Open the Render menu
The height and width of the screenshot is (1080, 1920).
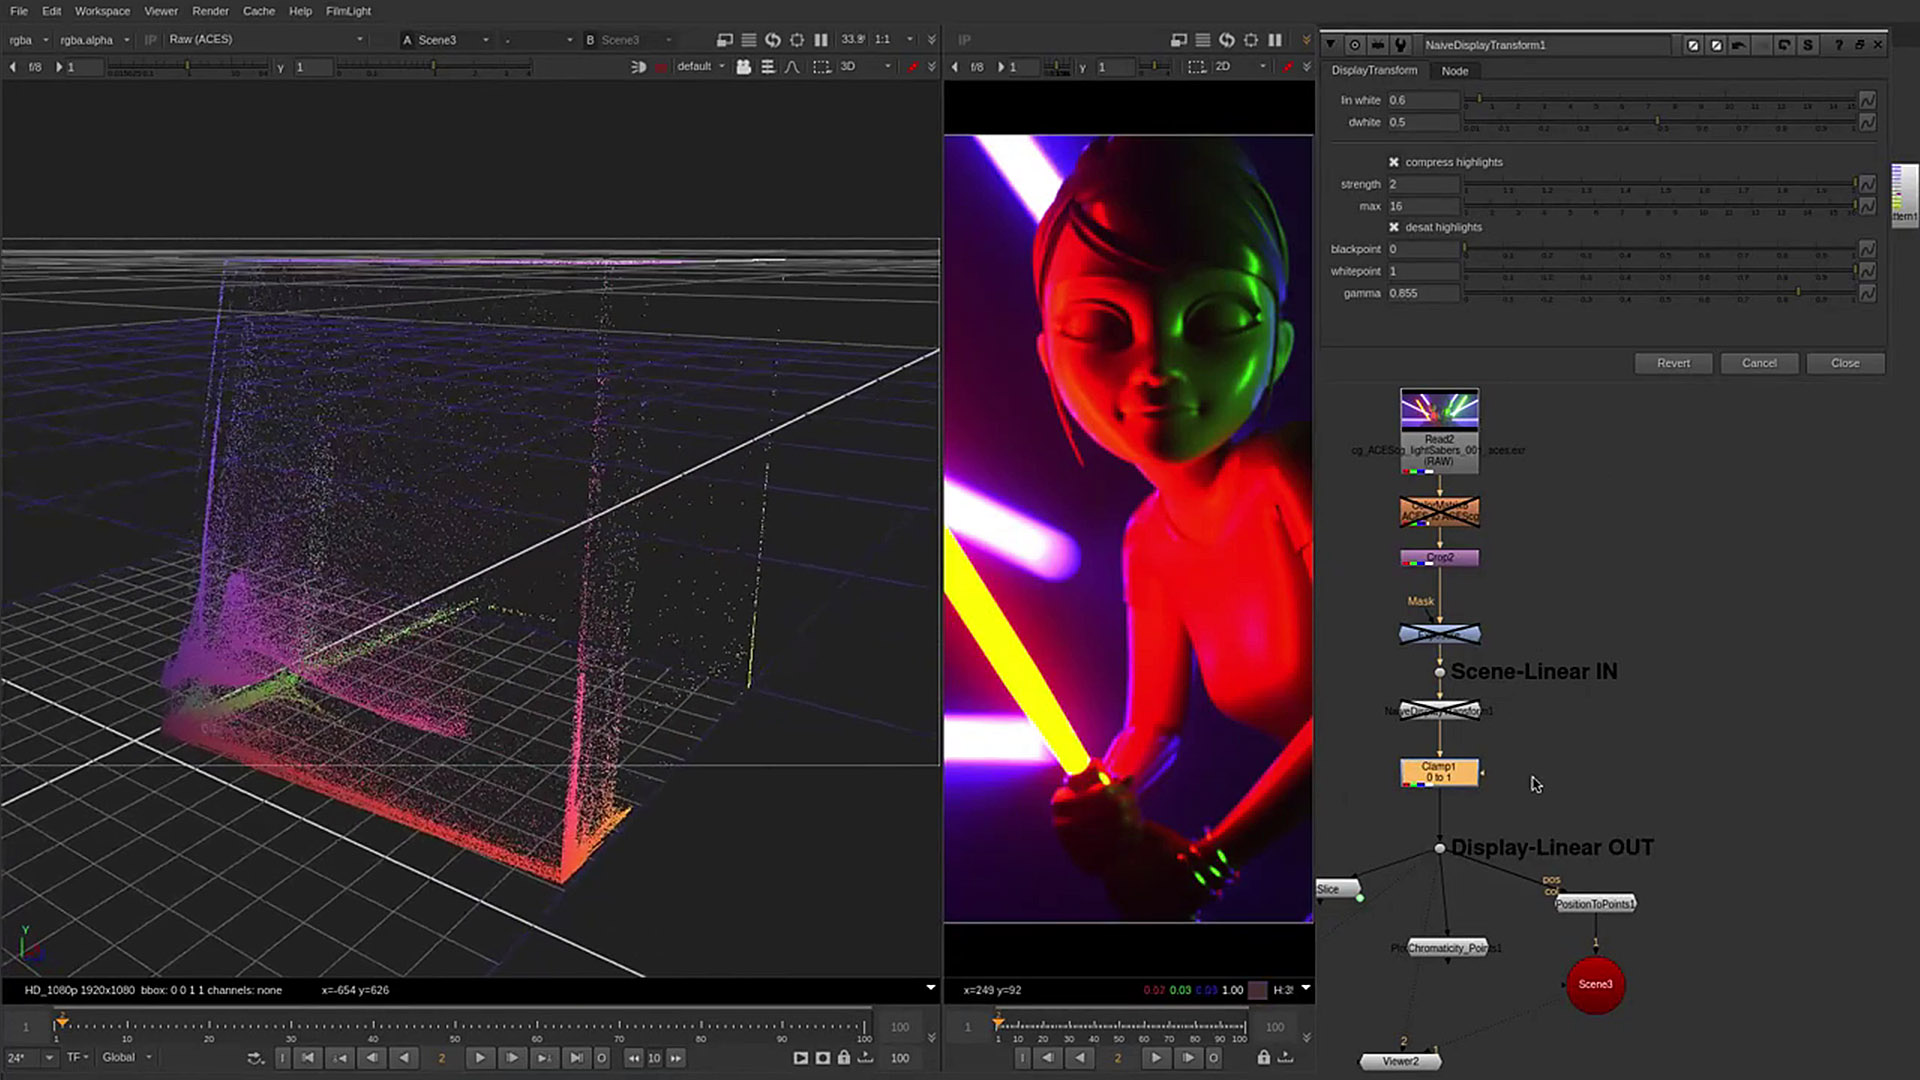[210, 11]
